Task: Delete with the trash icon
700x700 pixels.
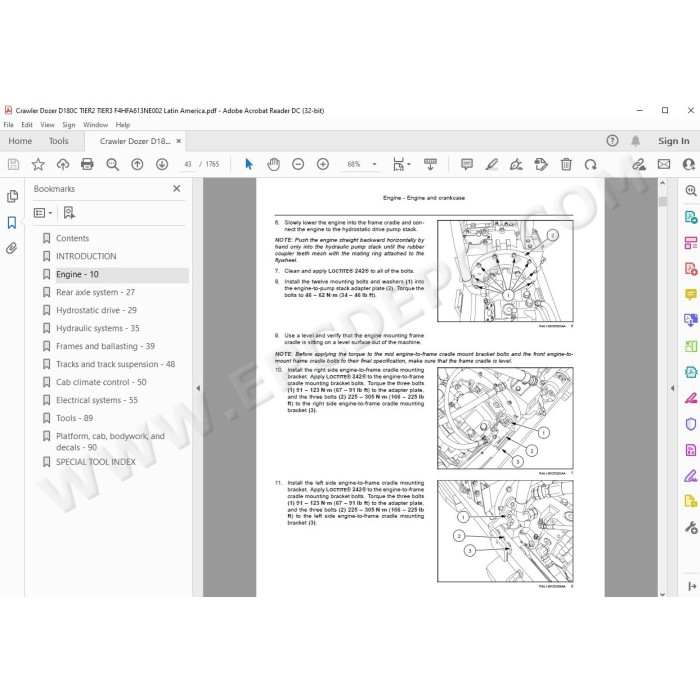Action: point(566,164)
